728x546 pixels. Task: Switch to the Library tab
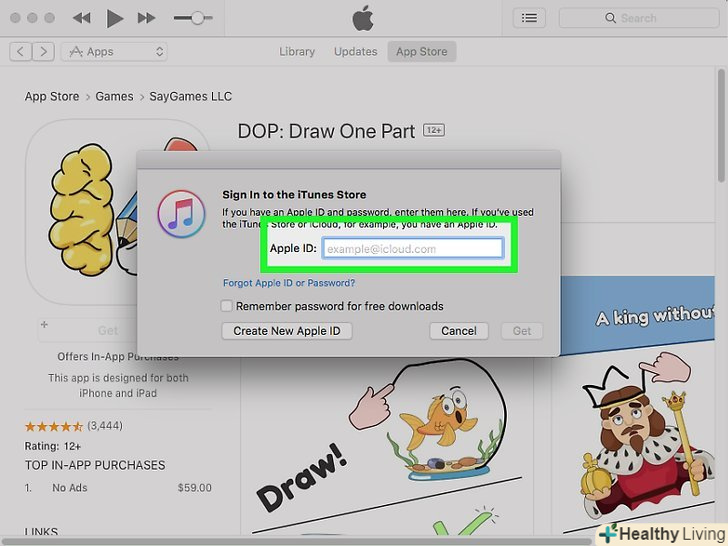[297, 52]
